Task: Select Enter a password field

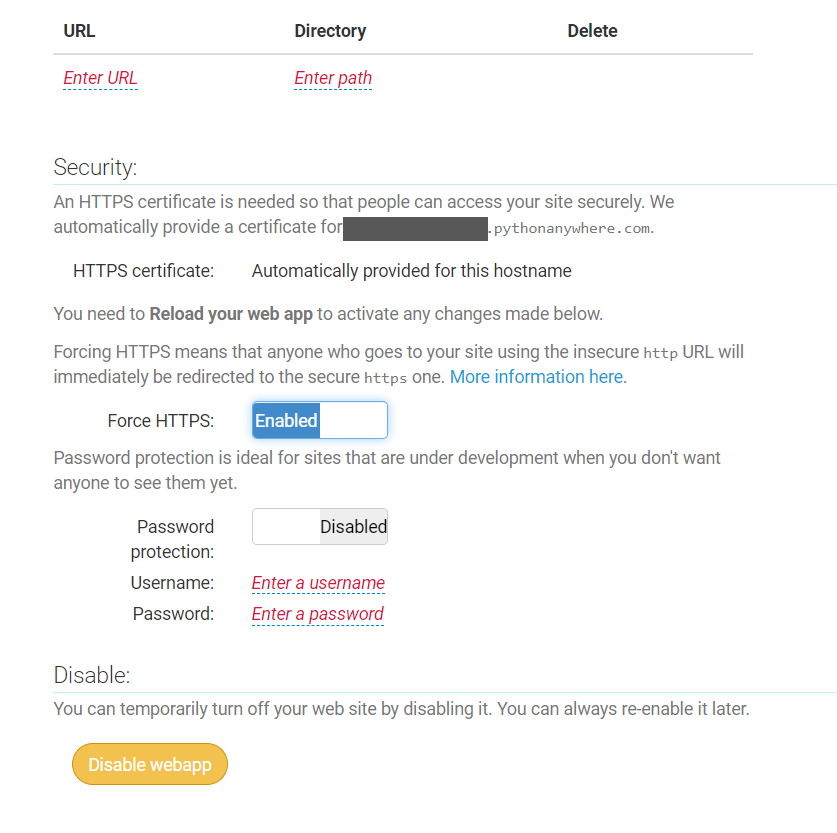Action: (x=318, y=613)
